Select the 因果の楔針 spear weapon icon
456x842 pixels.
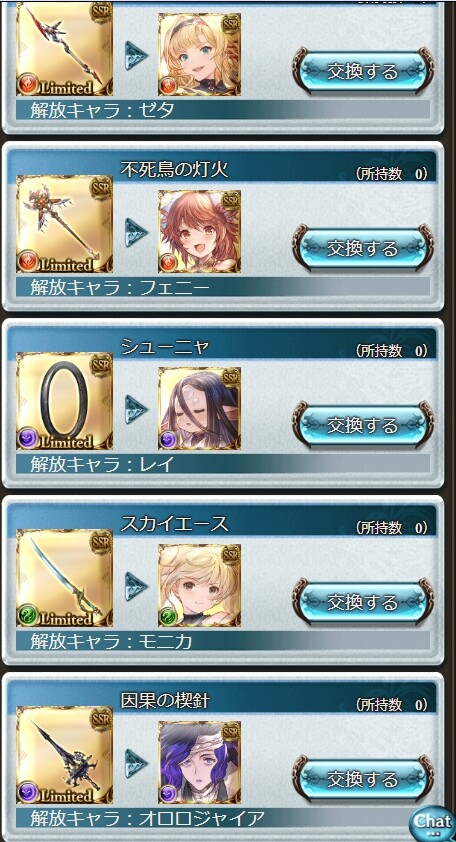64,754
